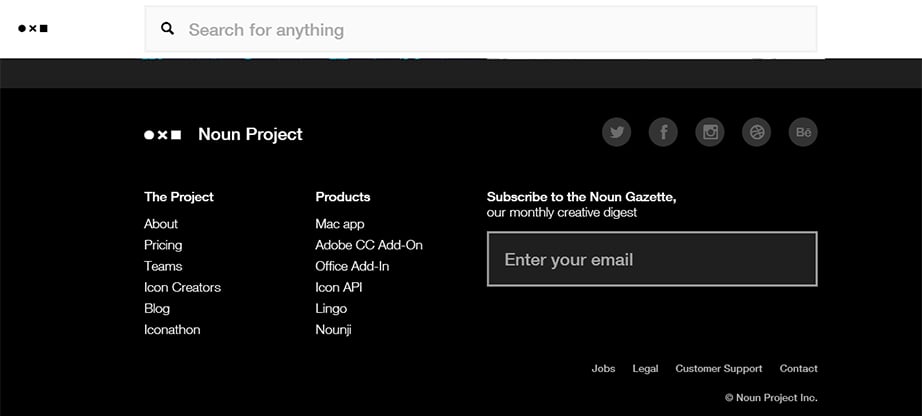Image resolution: width=922 pixels, height=416 pixels.
Task: Open the Adobe CC Add-On link
Action: pos(369,245)
